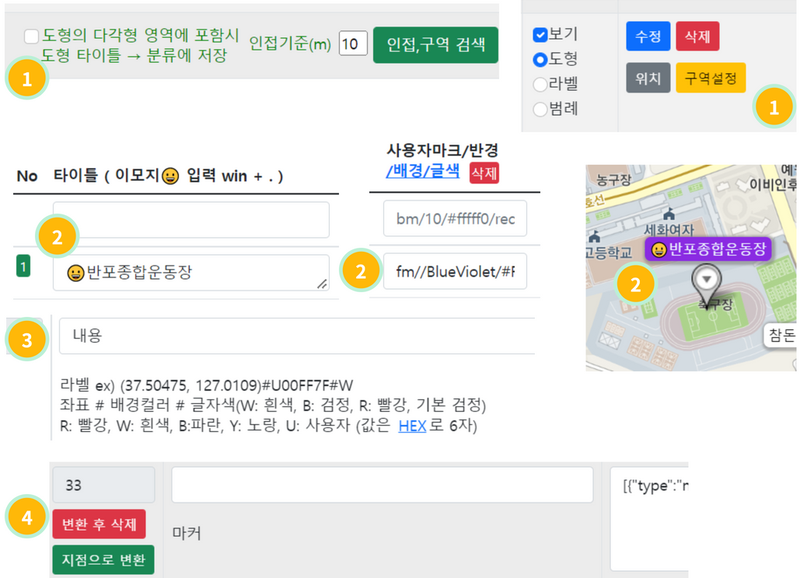Click the green No 1 row badge

pyautogui.click(x=24, y=267)
